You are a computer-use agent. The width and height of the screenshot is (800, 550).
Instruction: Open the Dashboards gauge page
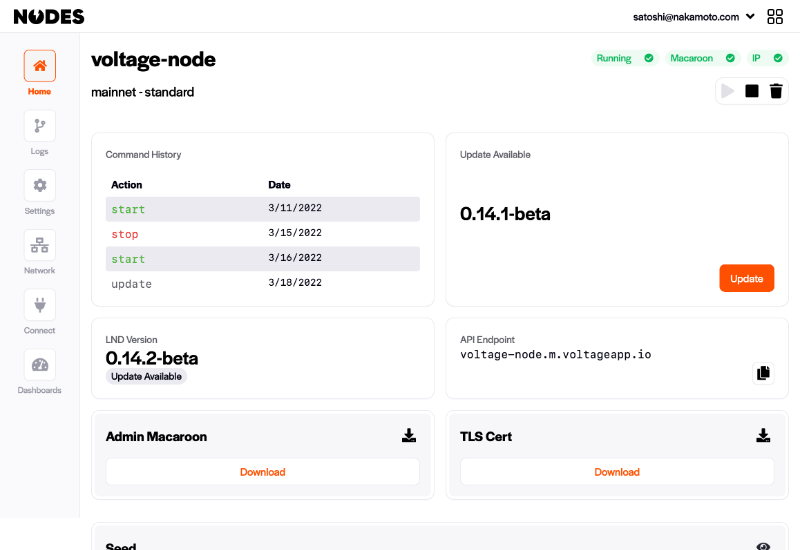pos(39,365)
